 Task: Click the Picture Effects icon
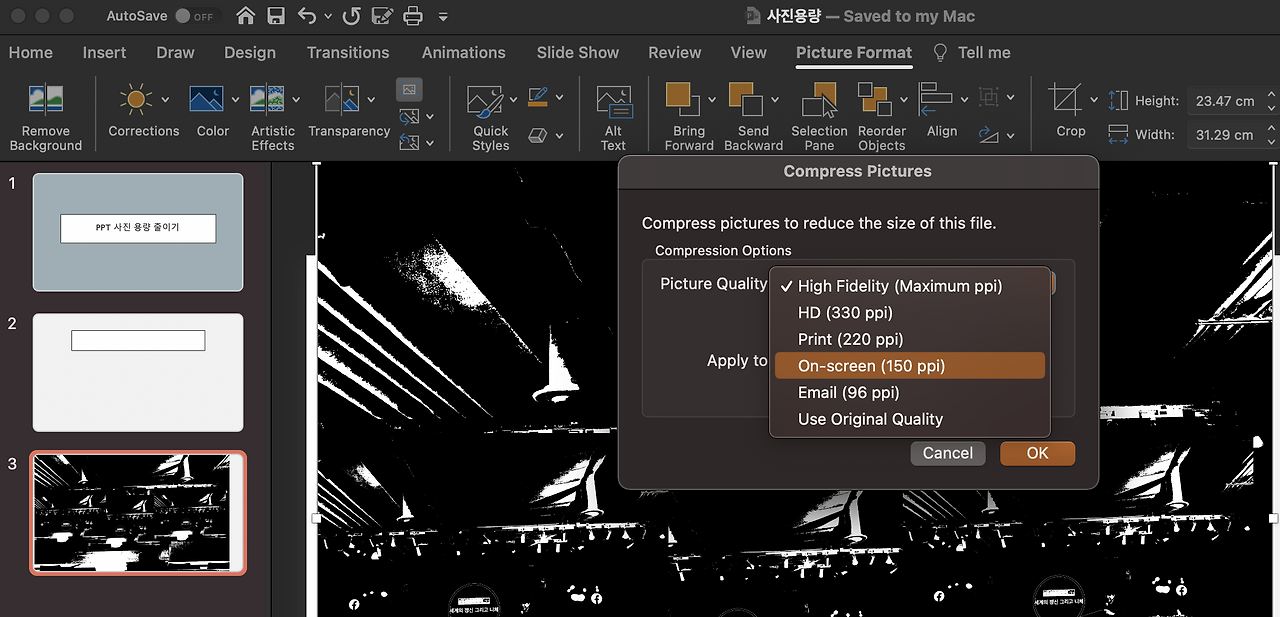538,134
